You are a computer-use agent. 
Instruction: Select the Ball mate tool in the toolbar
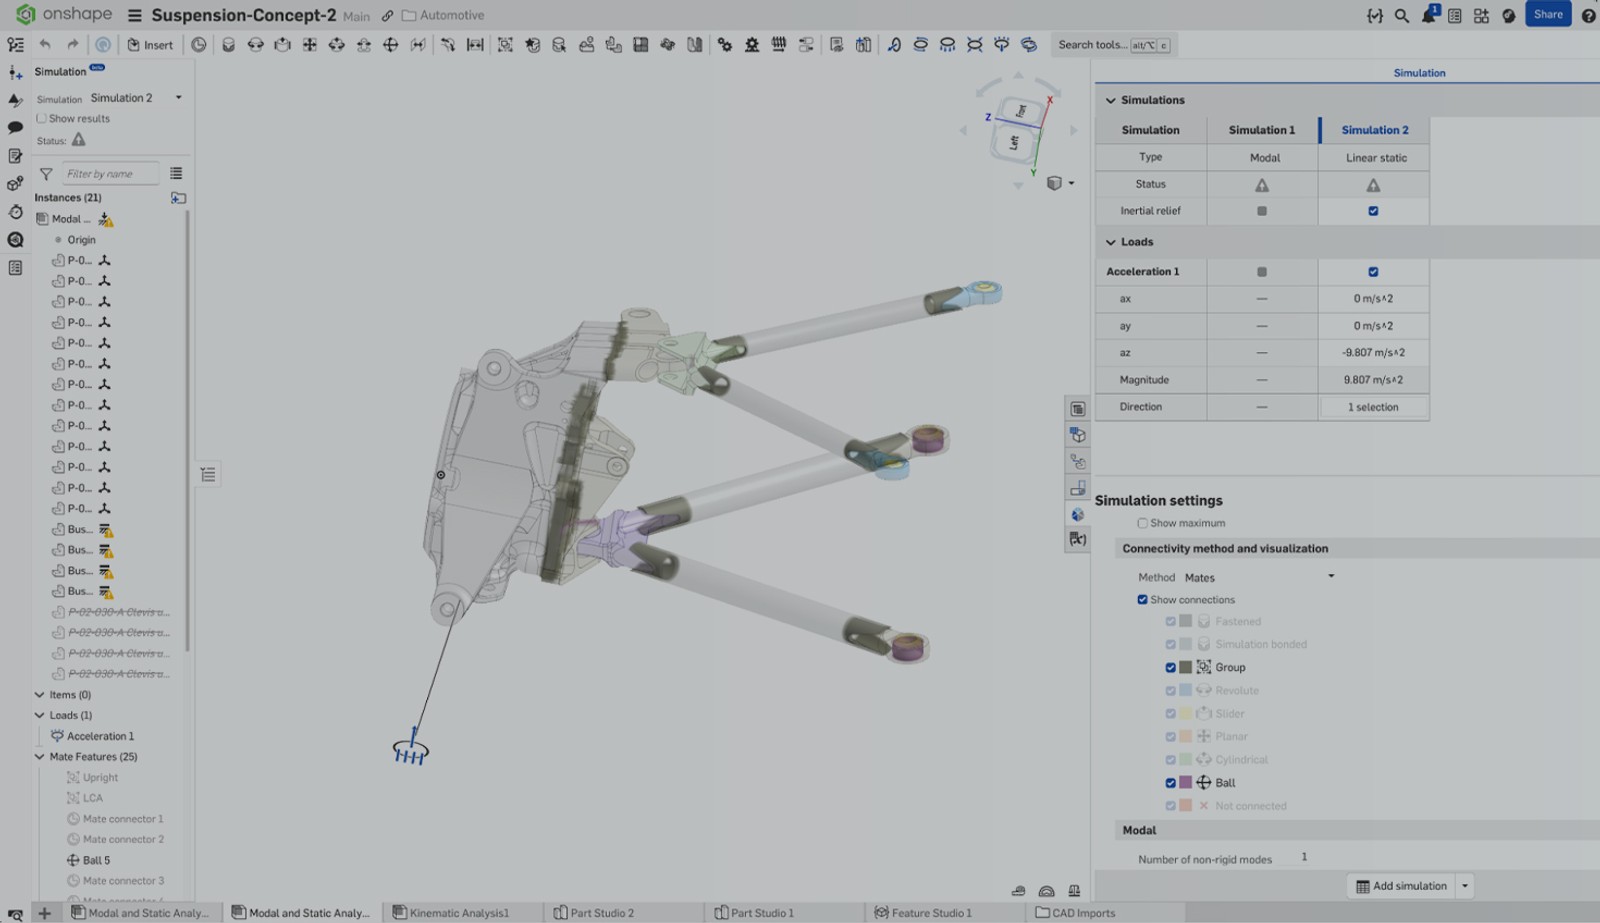click(x=391, y=45)
